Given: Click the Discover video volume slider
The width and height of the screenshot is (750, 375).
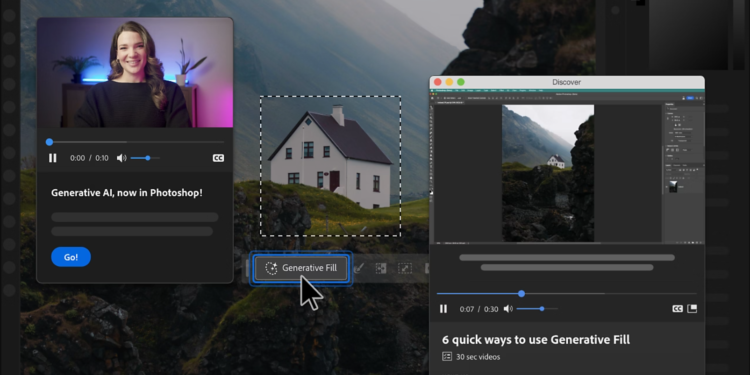Looking at the screenshot, I should [x=537, y=309].
